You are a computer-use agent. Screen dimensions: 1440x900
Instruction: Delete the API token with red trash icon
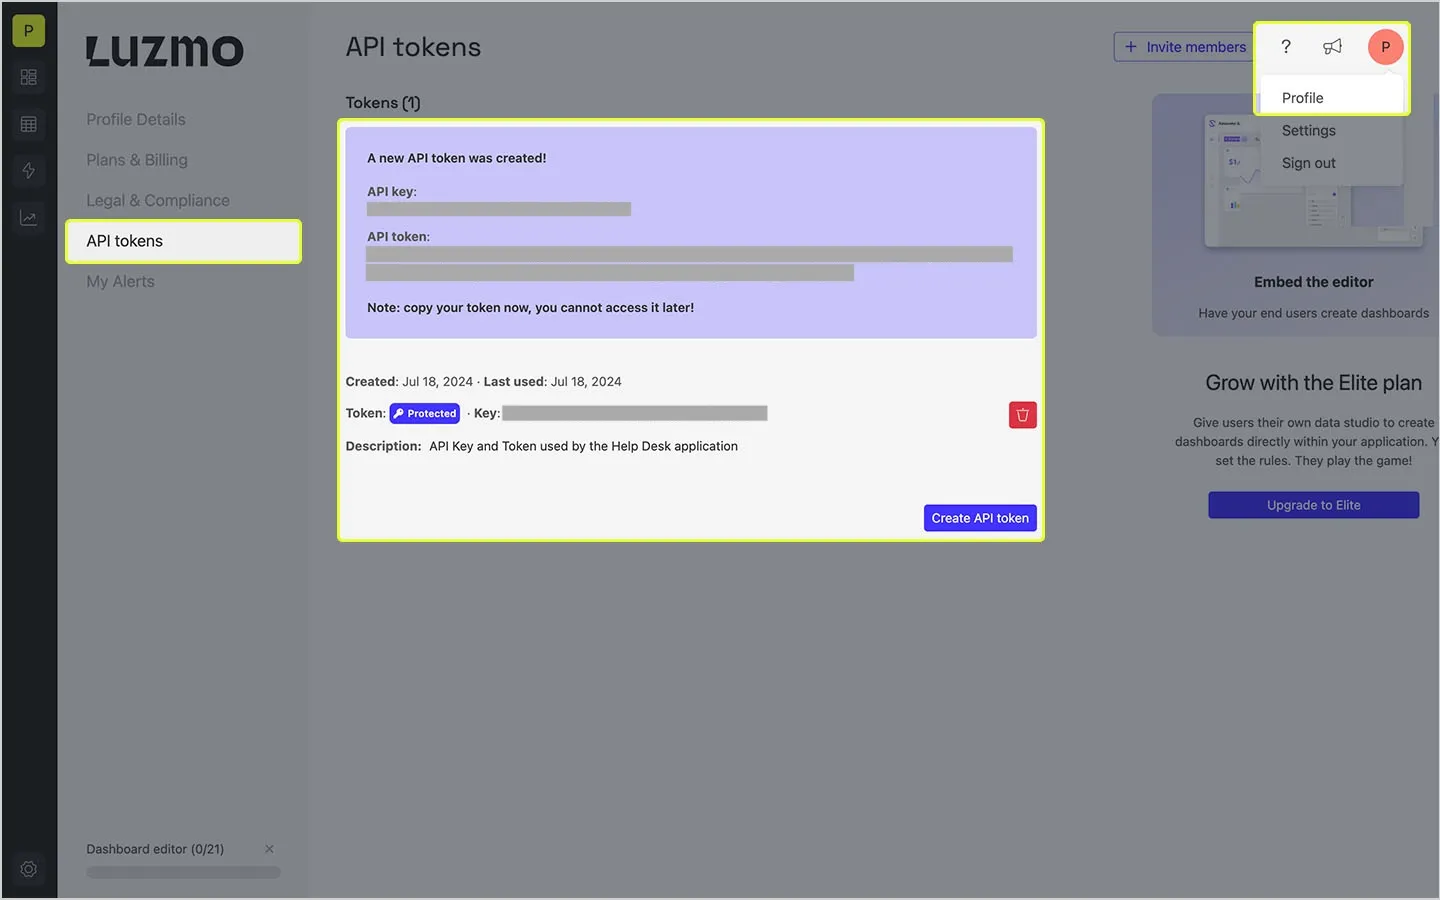(x=1022, y=415)
